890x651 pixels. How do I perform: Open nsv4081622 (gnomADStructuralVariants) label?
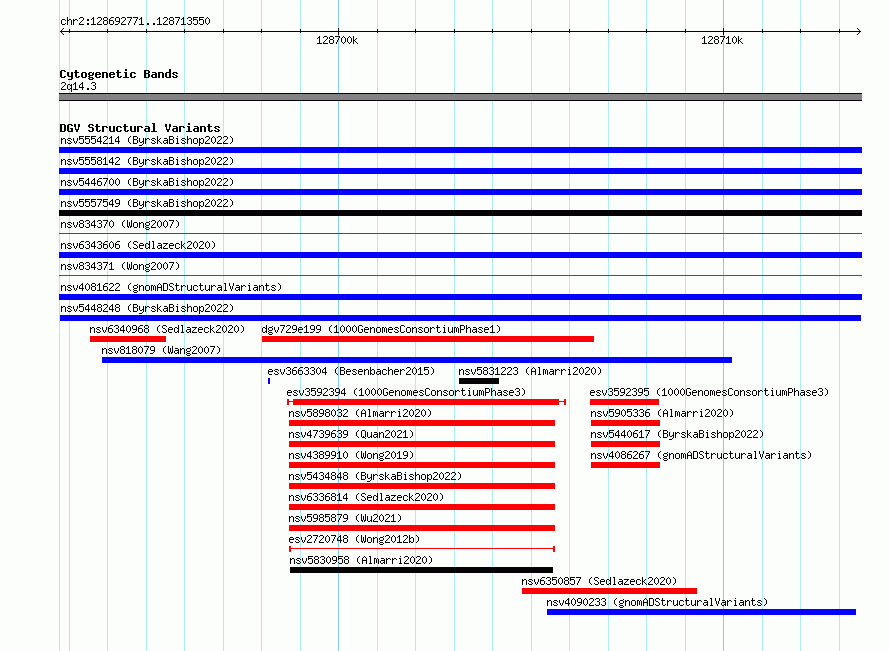click(171, 287)
